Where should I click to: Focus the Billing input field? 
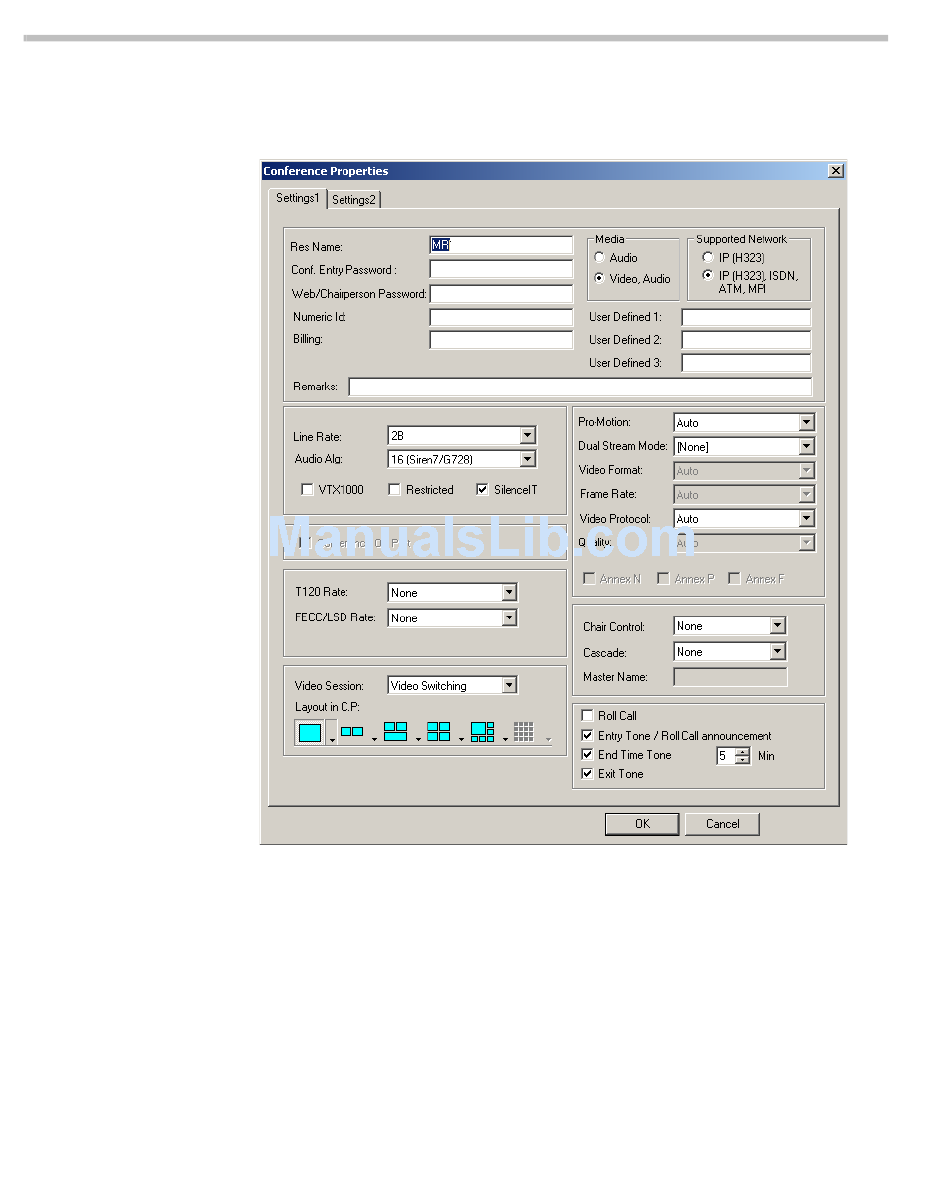point(501,340)
